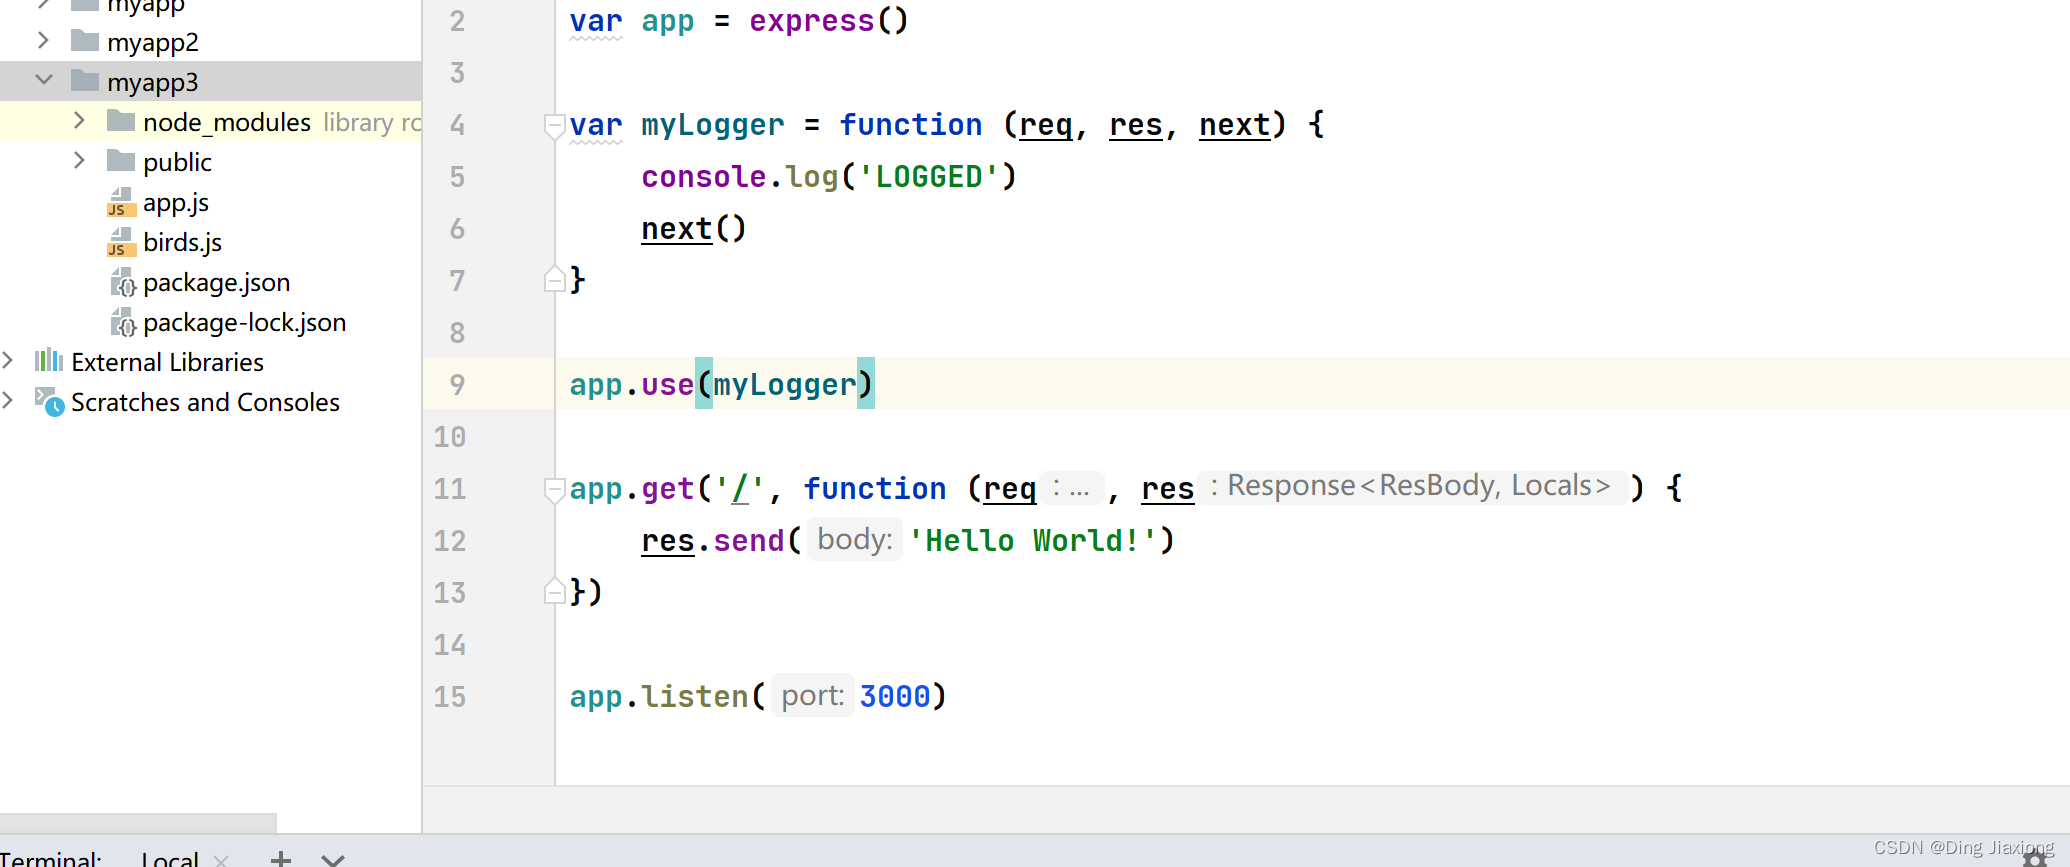Expand the myapp2 folder

[43, 40]
